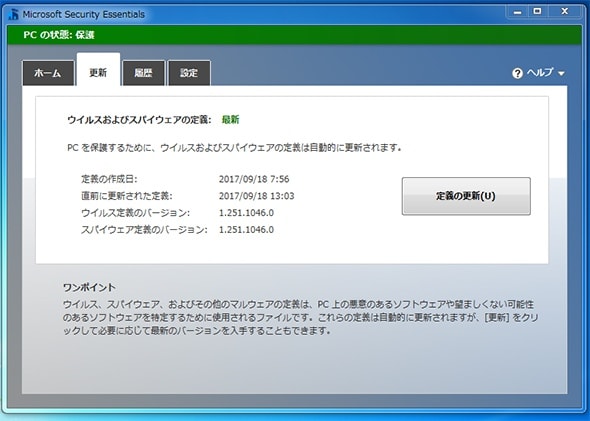Maximize the Security Essentials window

[537, 12]
